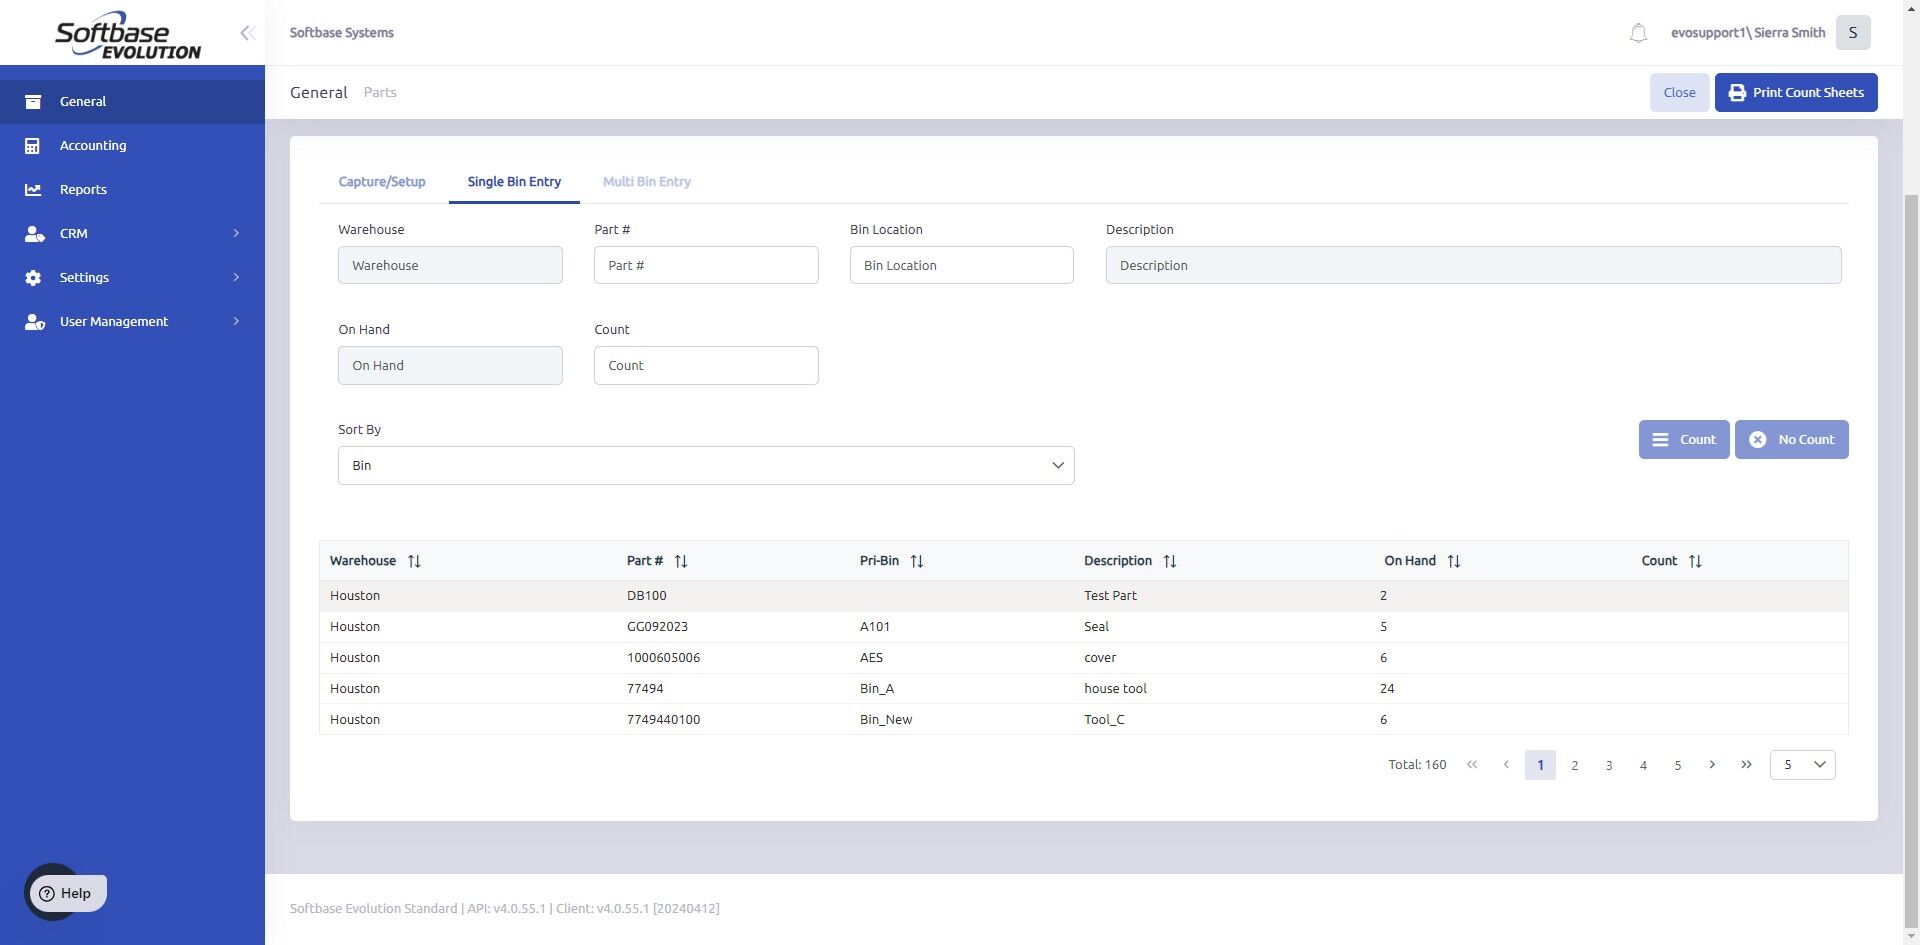Image resolution: width=1920 pixels, height=945 pixels.
Task: Sort table by Description column arrows
Action: pyautogui.click(x=1170, y=562)
